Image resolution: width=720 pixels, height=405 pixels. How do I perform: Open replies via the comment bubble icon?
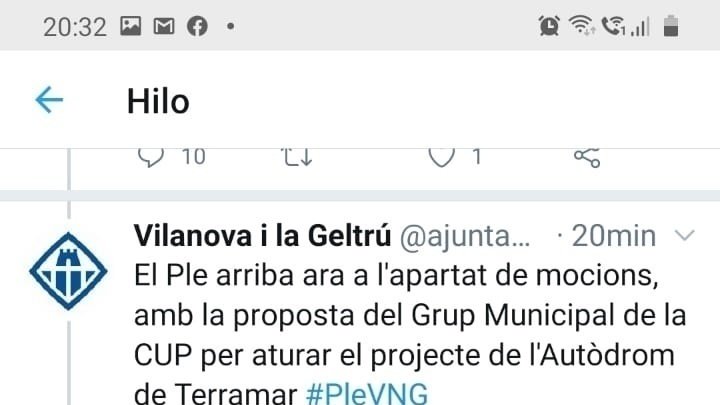[x=151, y=158]
